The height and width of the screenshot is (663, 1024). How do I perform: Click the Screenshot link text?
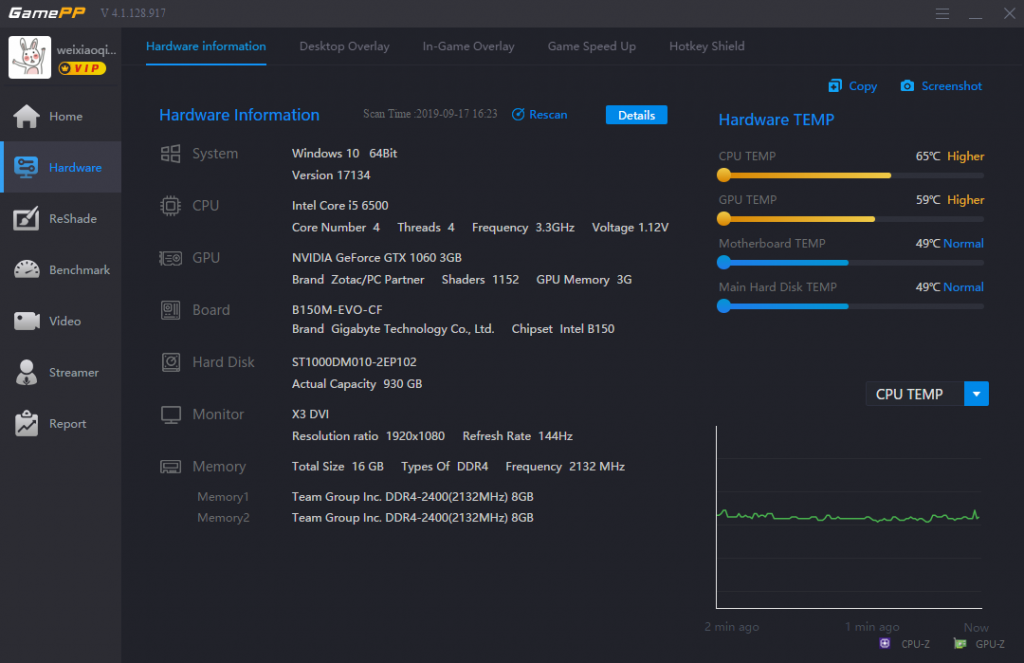point(952,86)
